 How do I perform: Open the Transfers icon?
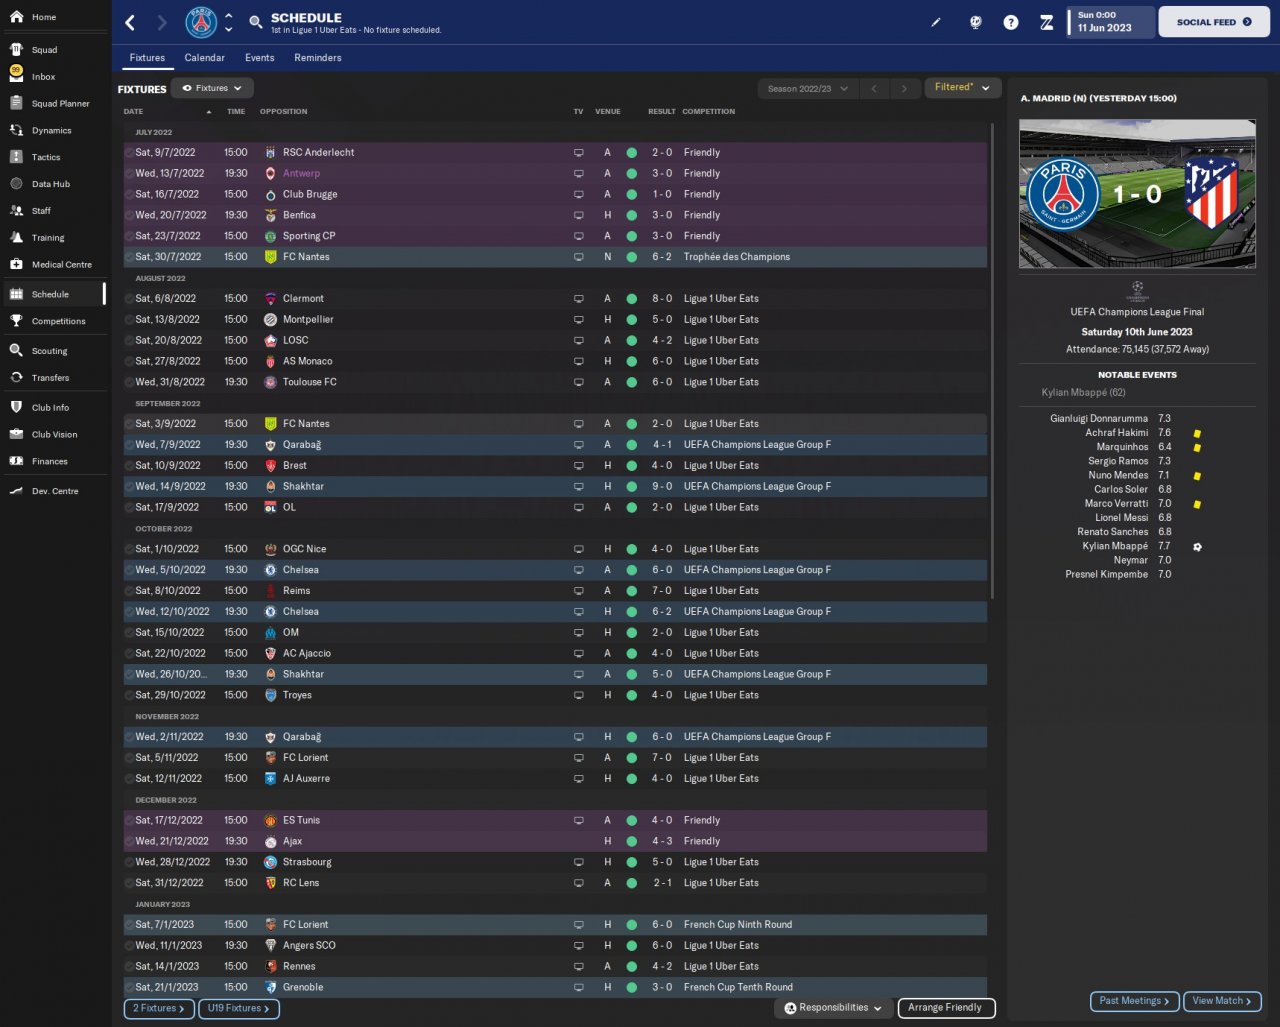click(x=16, y=378)
